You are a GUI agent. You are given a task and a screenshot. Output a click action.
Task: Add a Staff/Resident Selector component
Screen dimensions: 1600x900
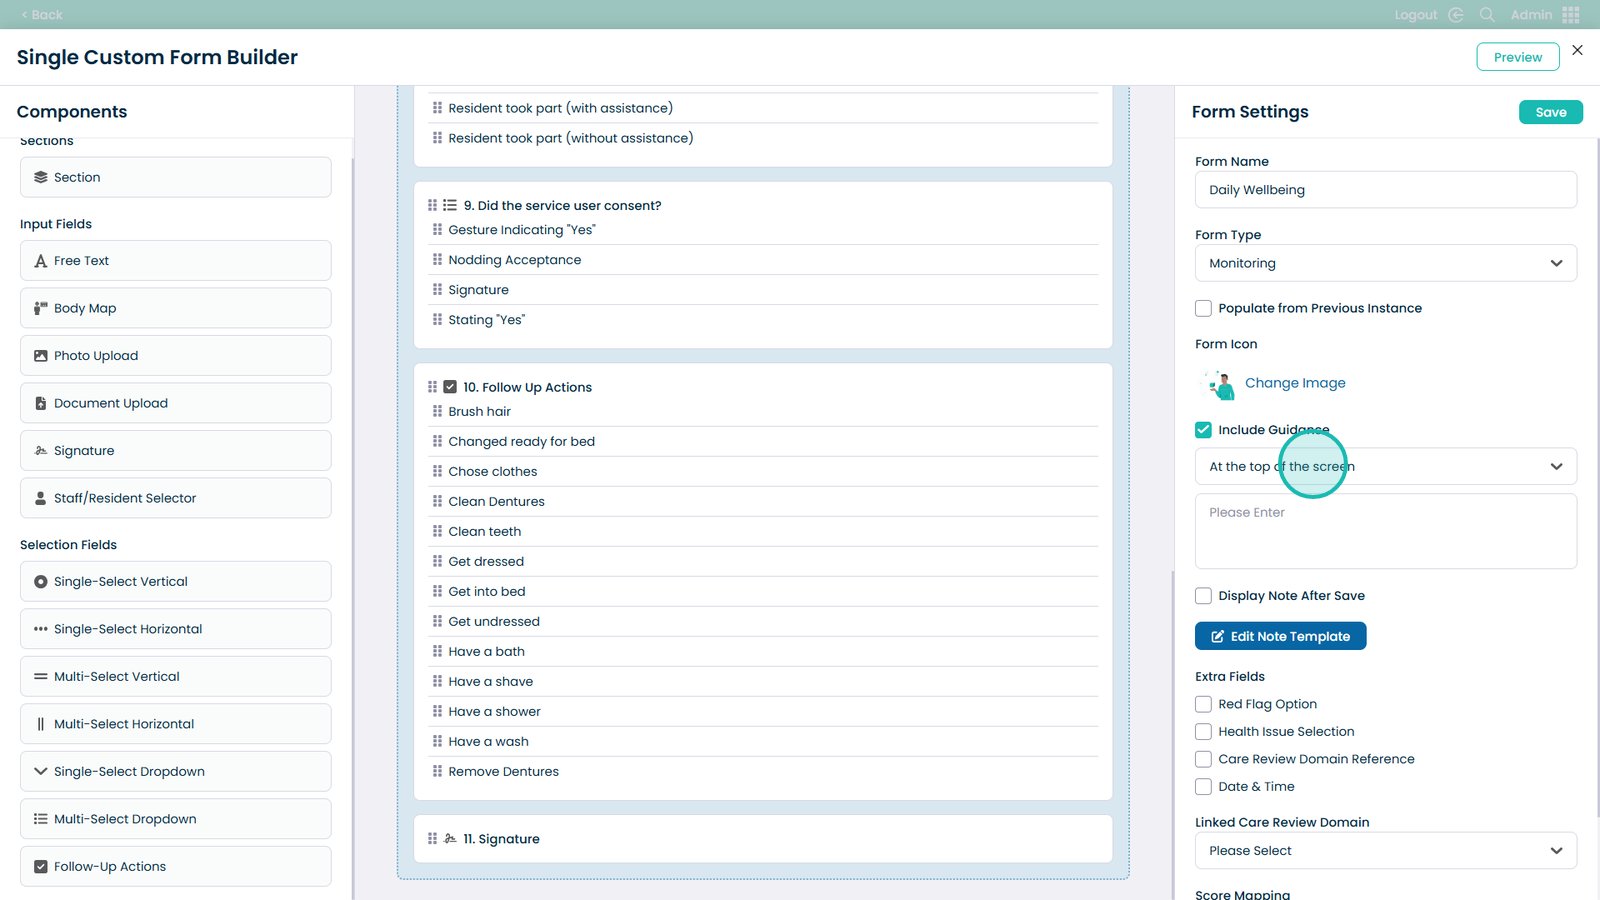point(176,498)
